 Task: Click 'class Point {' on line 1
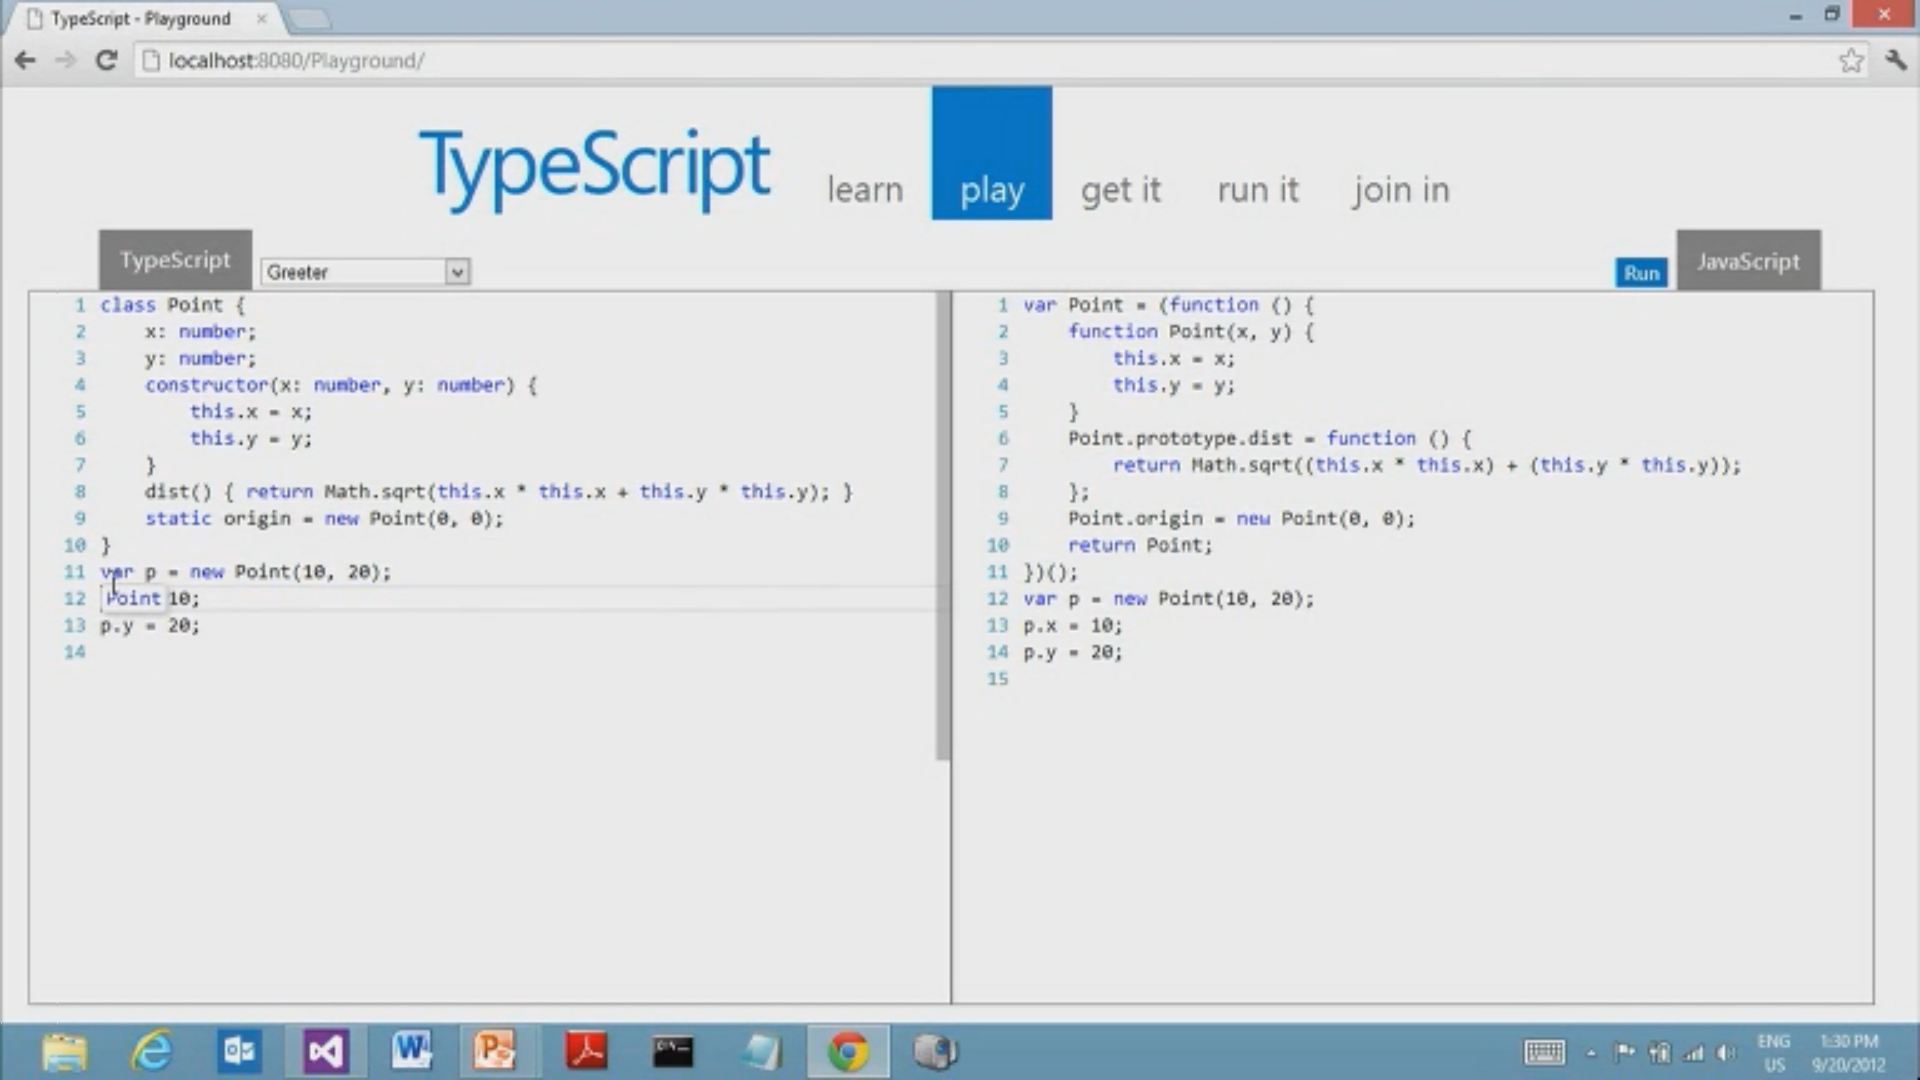tap(172, 305)
